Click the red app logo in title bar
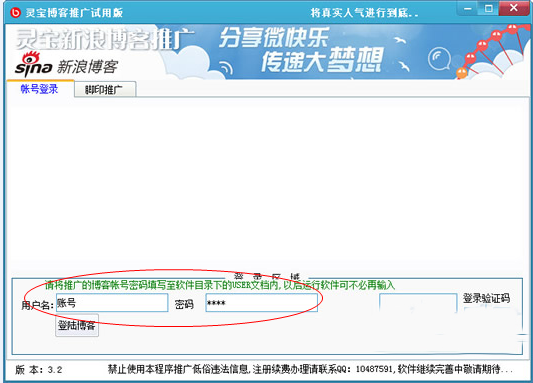Viewport: 533px width, 383px height. coord(15,13)
